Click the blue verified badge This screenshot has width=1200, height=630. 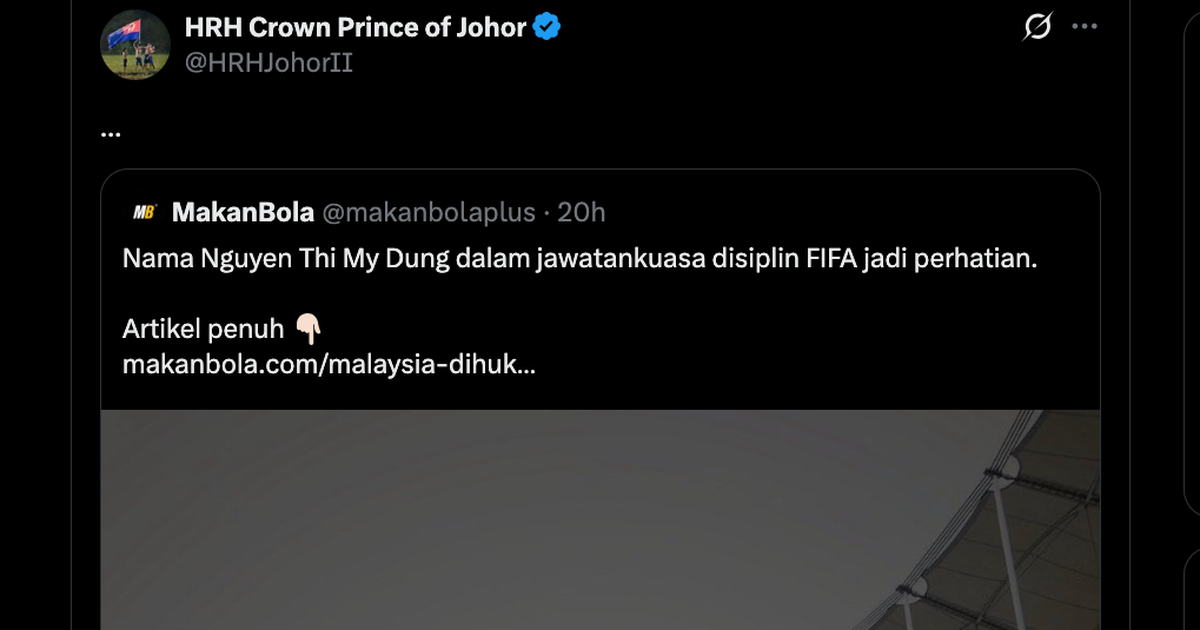(547, 27)
